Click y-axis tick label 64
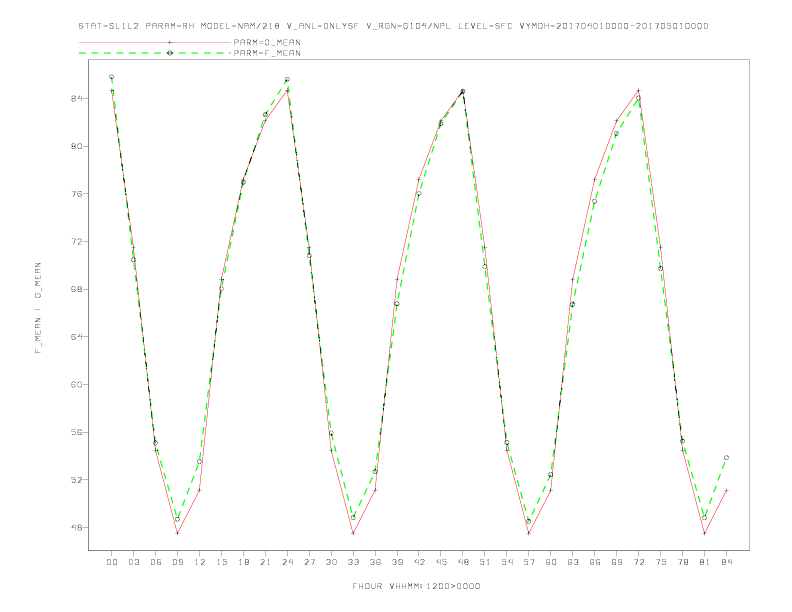This screenshot has width=792, height=612. click(x=77, y=337)
